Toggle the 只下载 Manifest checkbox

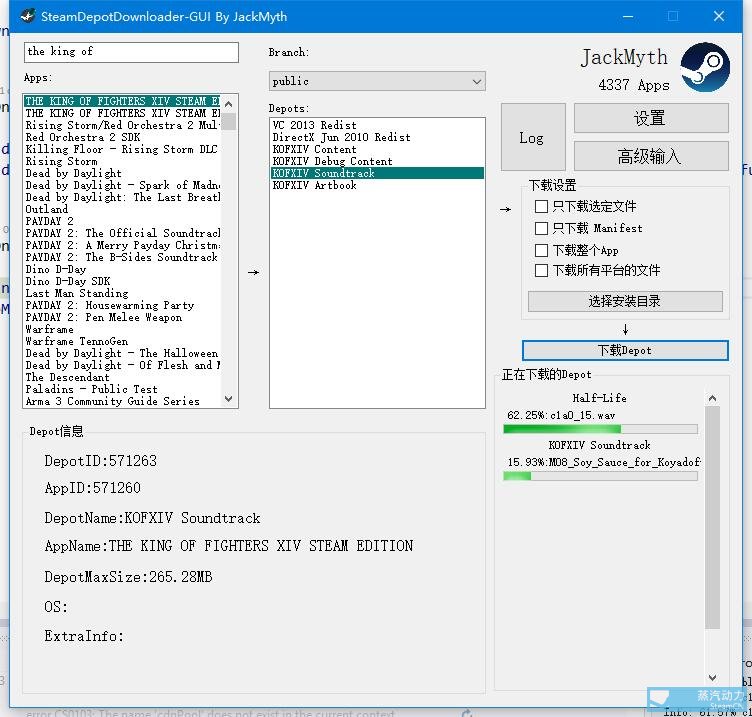click(541, 228)
